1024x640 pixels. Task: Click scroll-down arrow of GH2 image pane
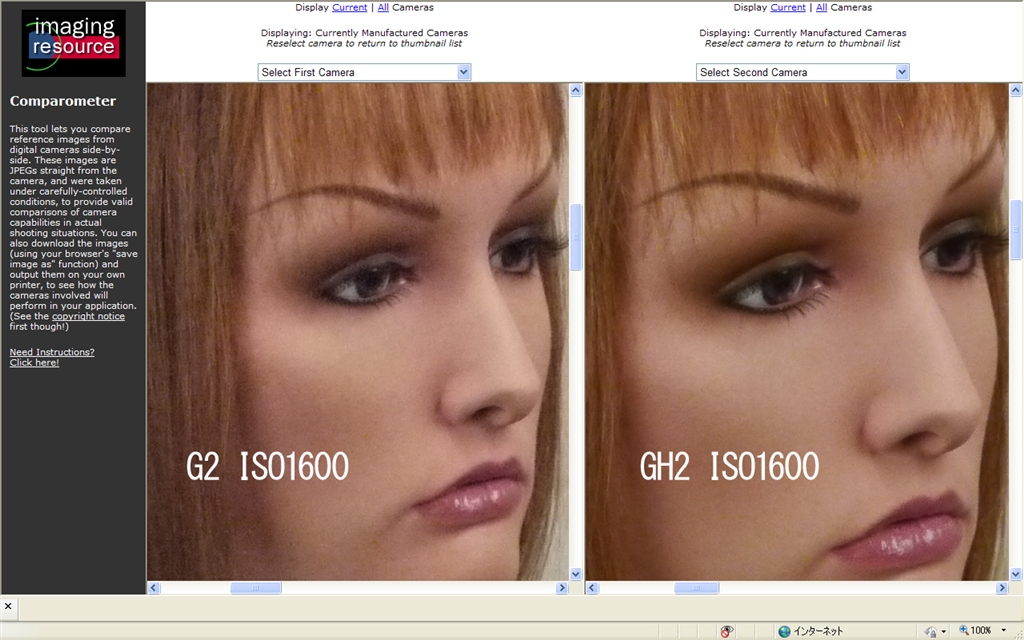(x=1016, y=574)
